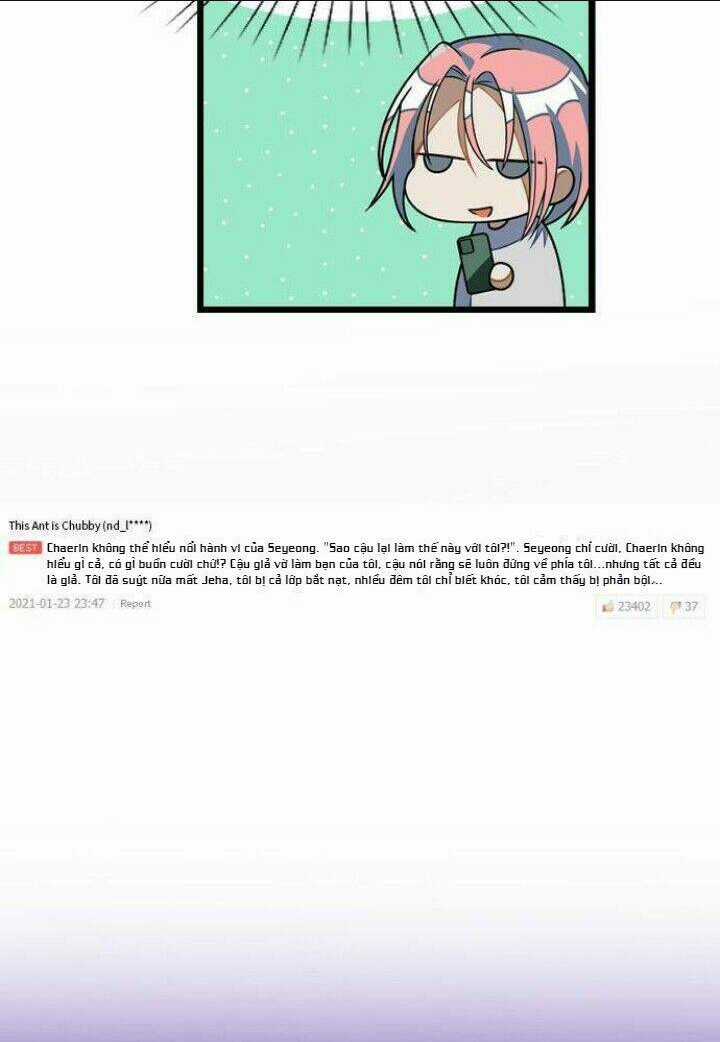Click the thumbs-down dislike icon
Image resolution: width=720 pixels, height=1042 pixels.
[x=675, y=606]
